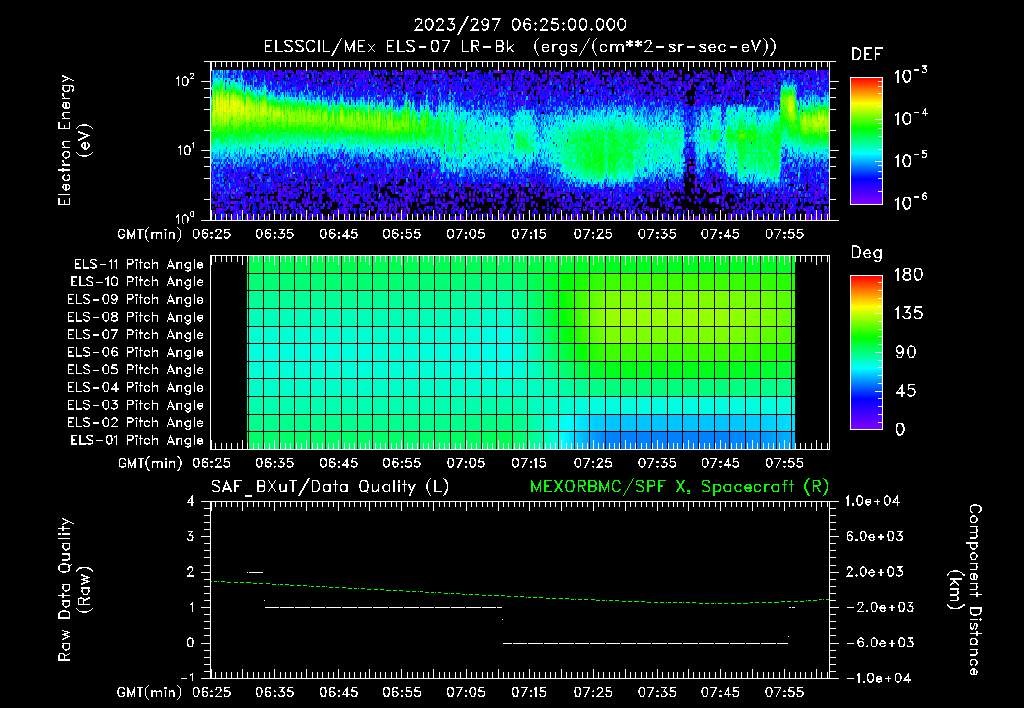Click the 3 tick on data quality axis
The width and height of the screenshot is (1024, 708).
click(191, 536)
